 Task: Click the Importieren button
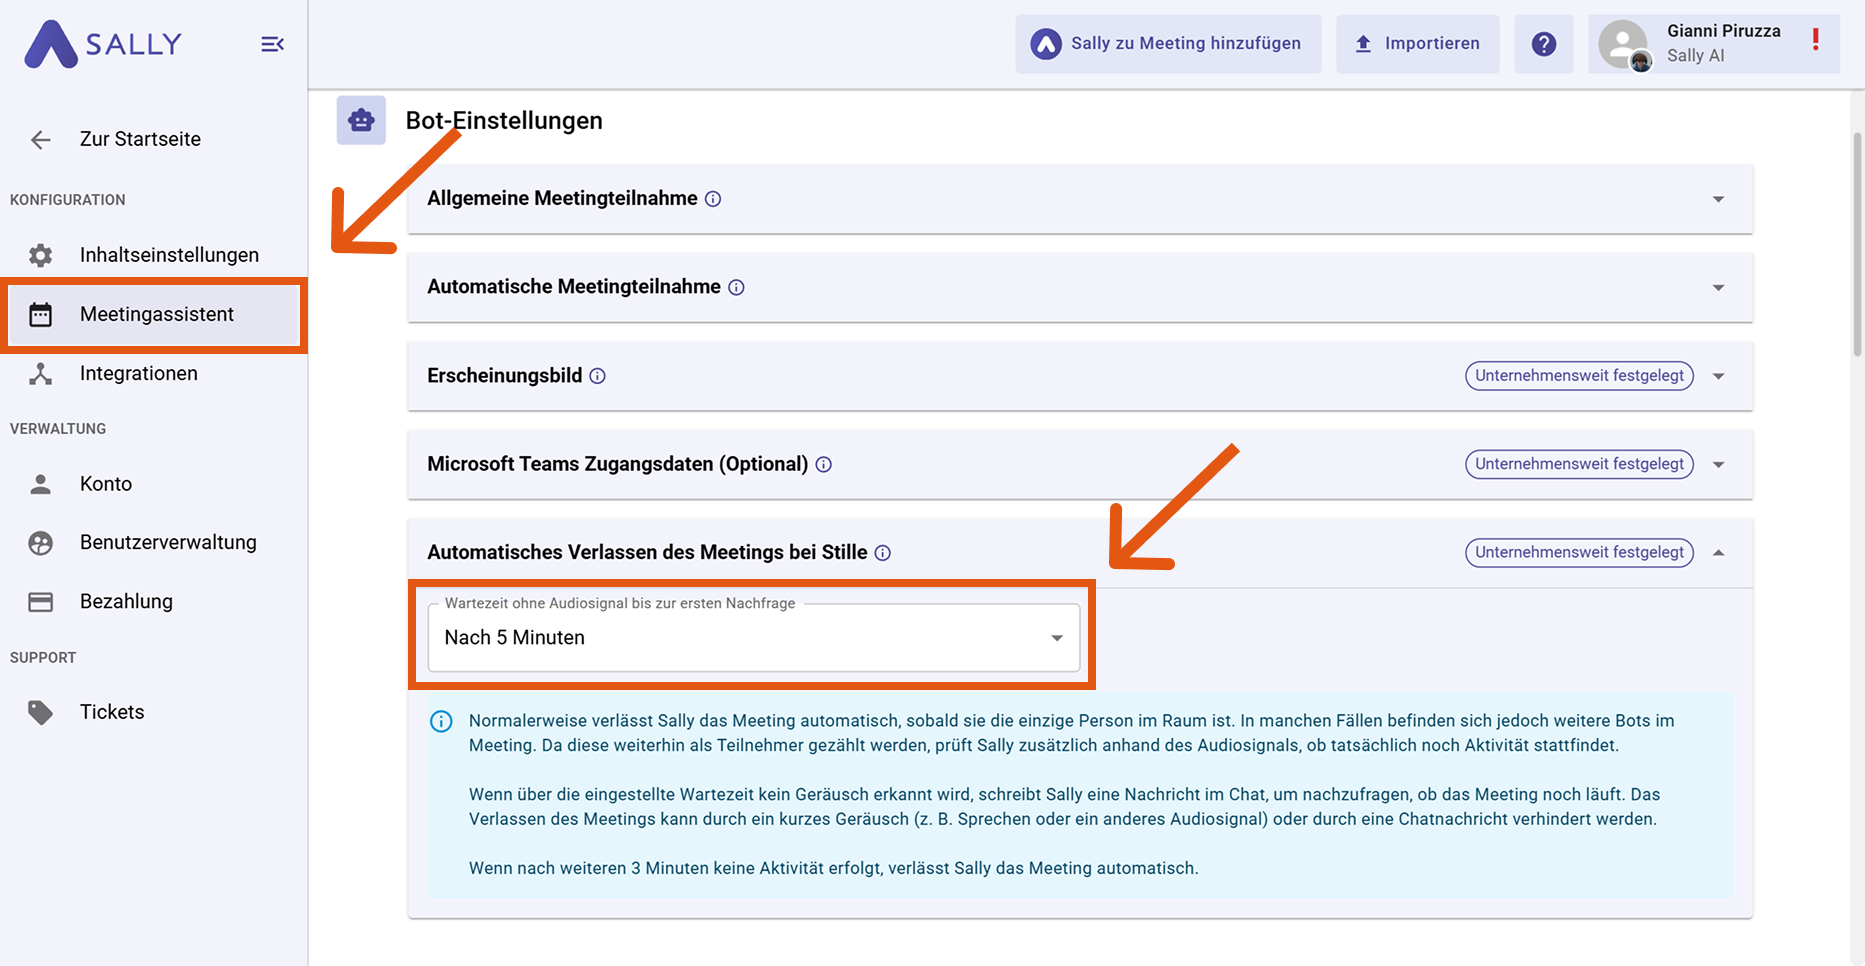coord(1417,44)
